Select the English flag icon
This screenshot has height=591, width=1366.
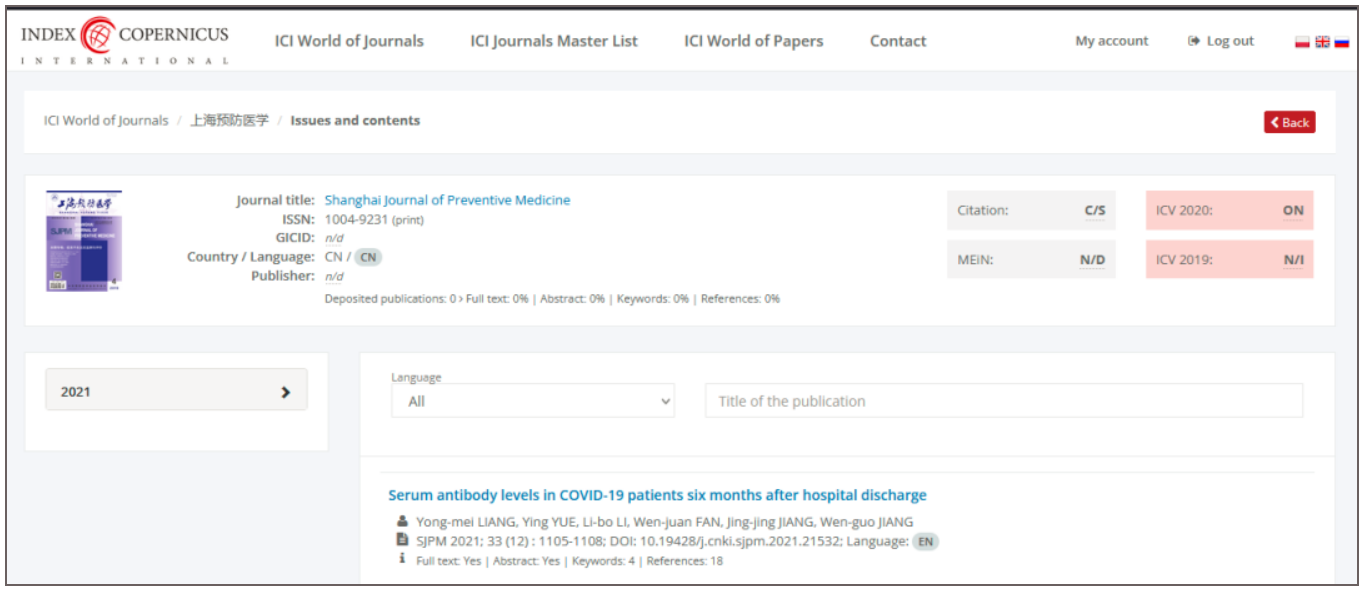point(1322,42)
